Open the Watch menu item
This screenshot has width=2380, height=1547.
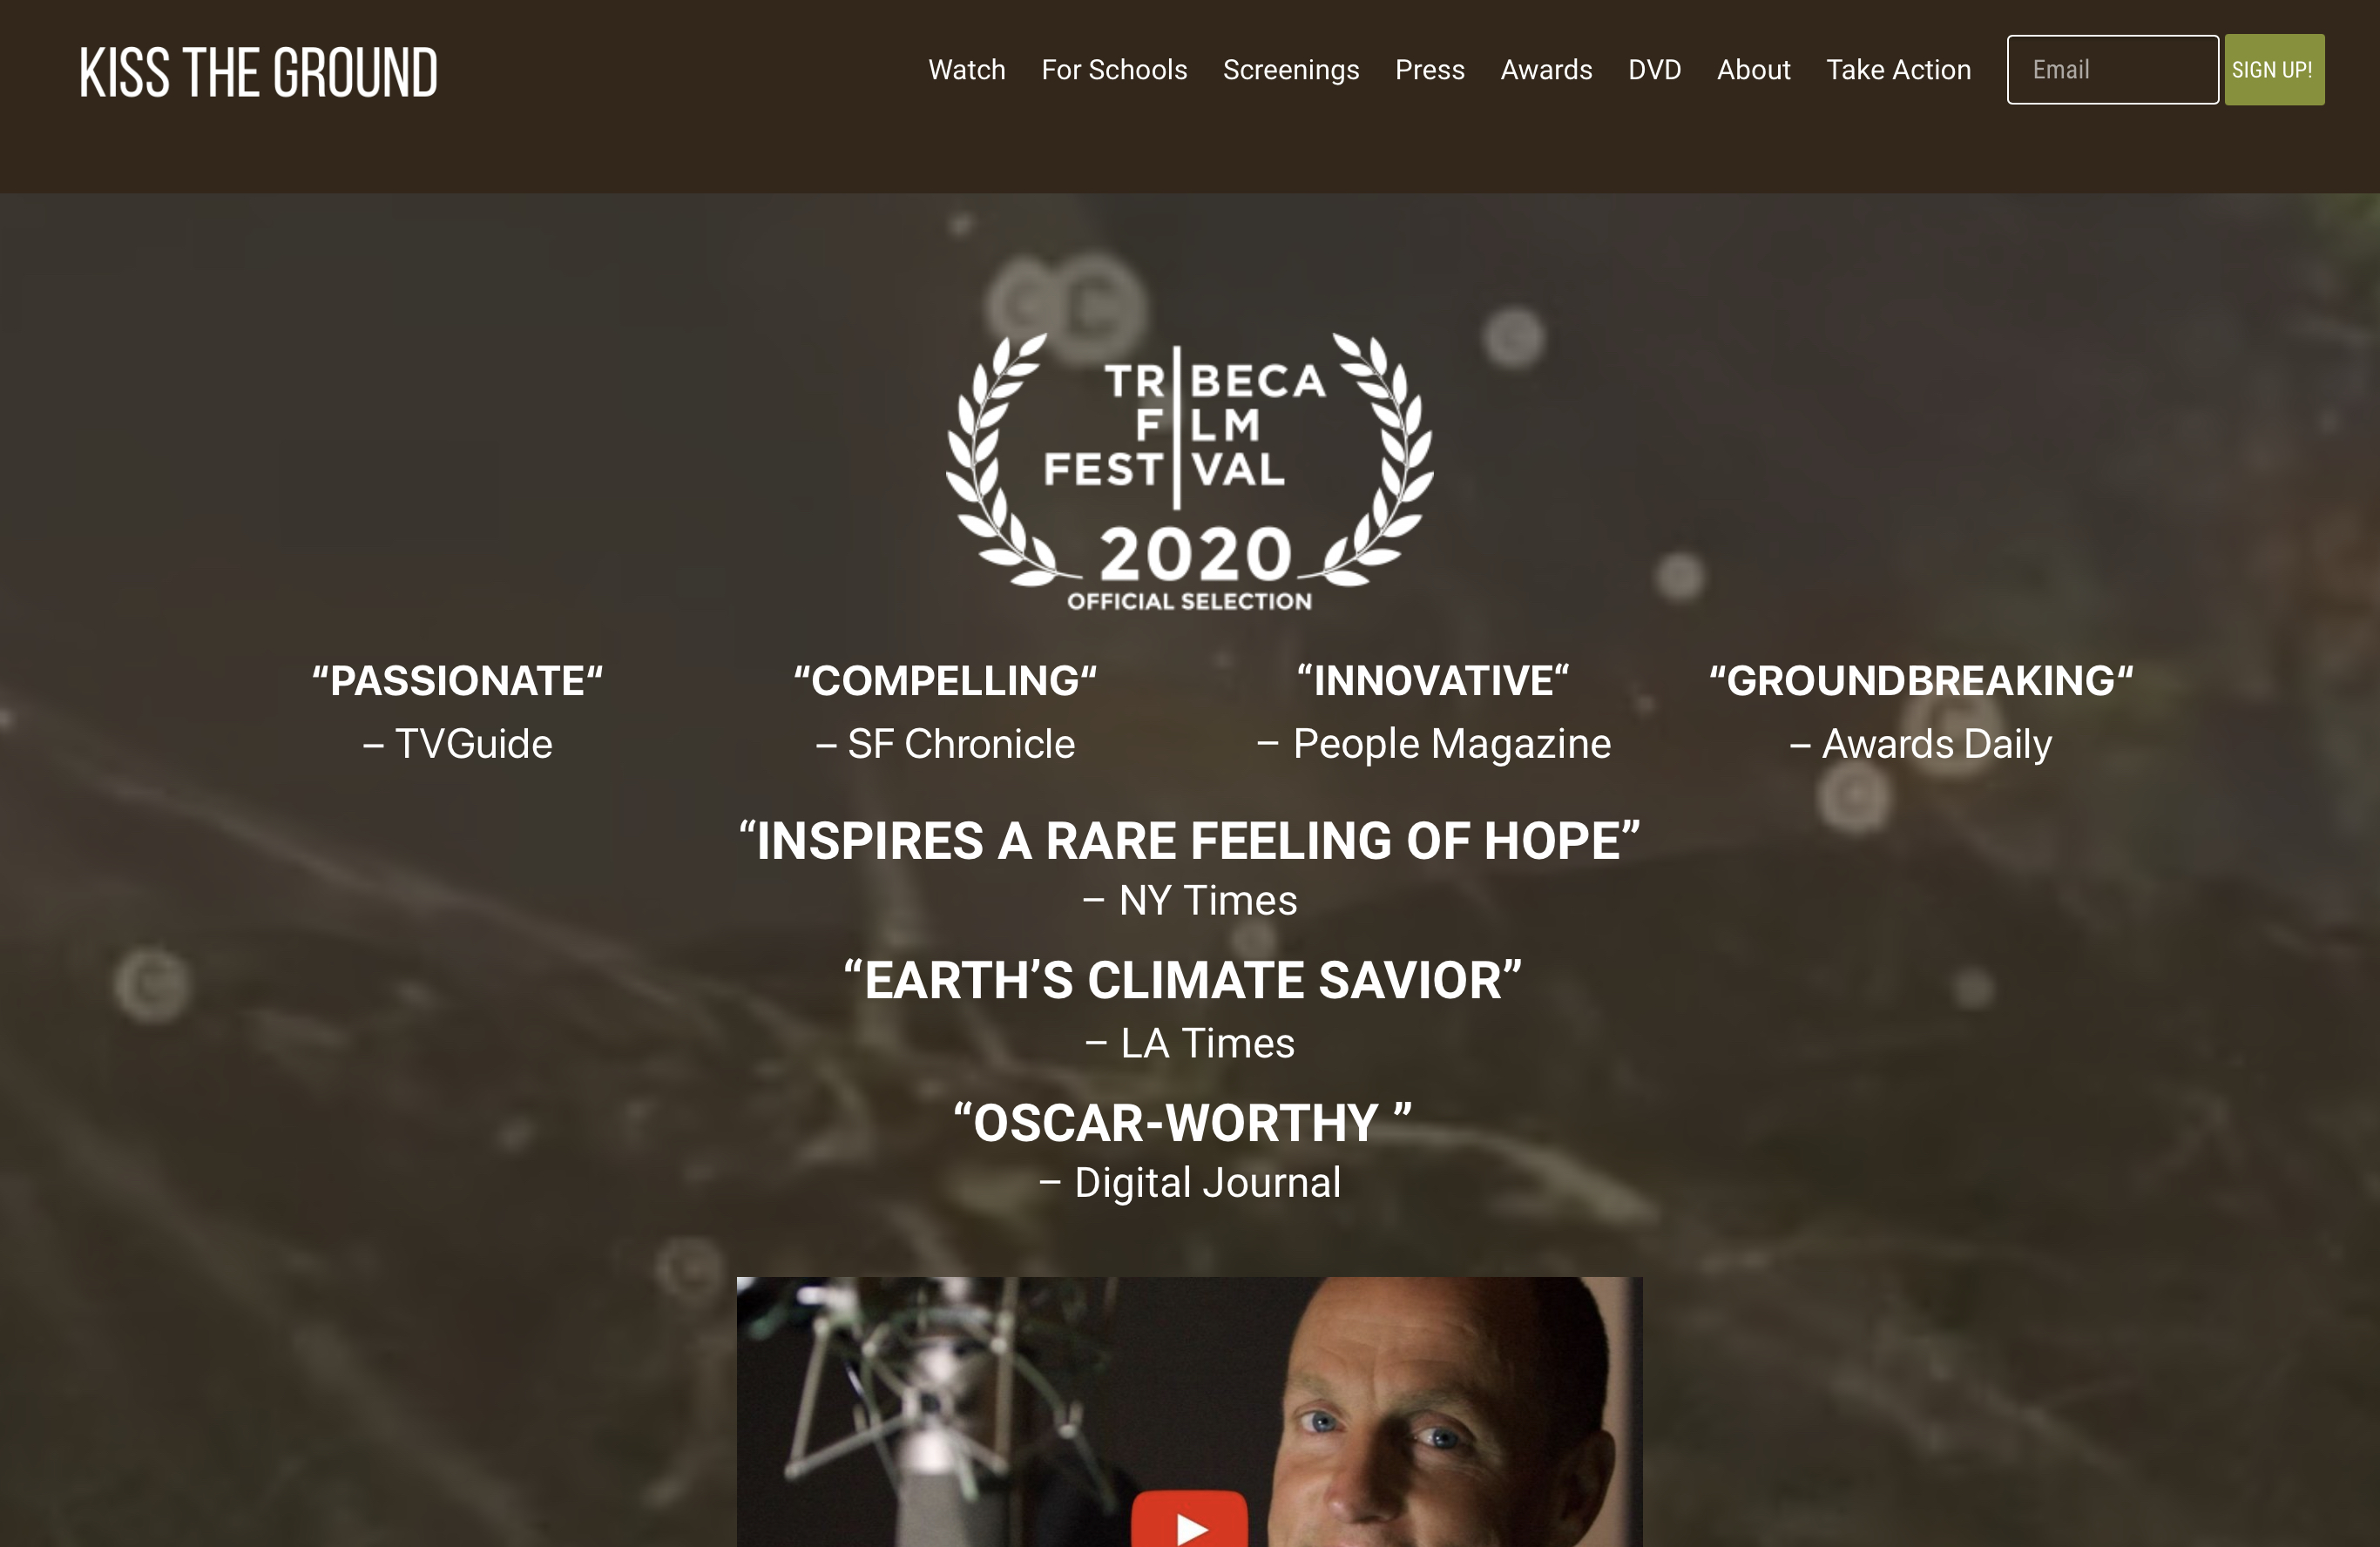coord(966,70)
